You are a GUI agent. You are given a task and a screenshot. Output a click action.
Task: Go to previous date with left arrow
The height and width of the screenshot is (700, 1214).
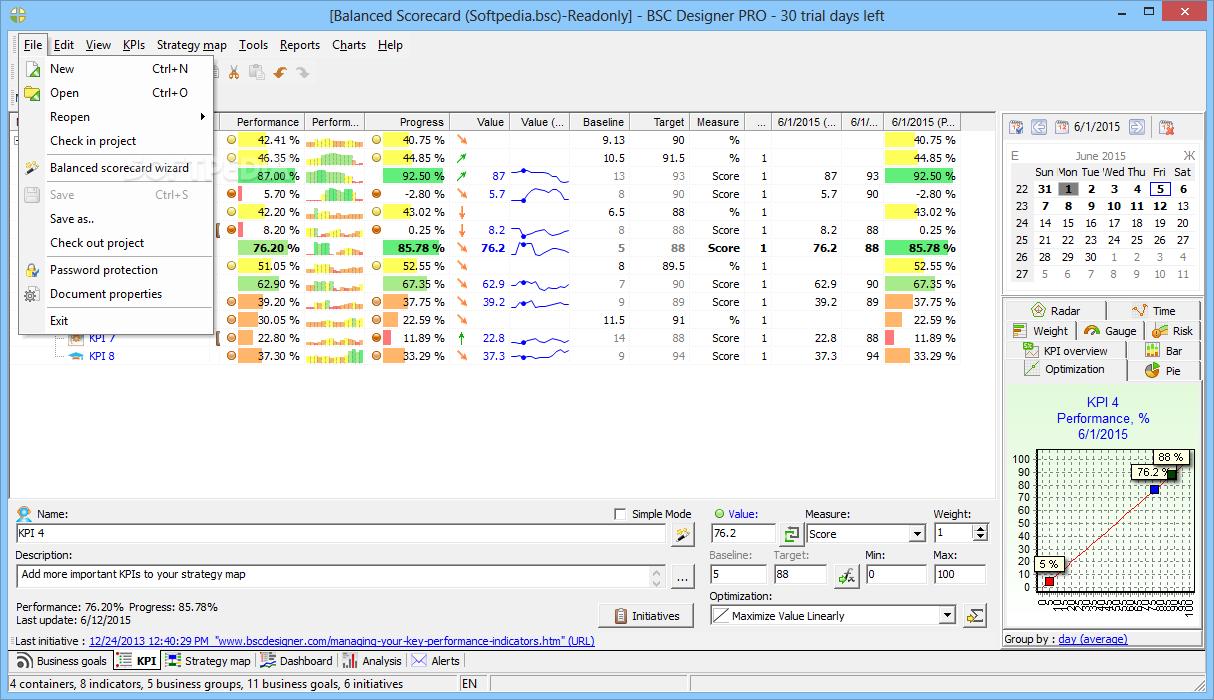point(1038,127)
